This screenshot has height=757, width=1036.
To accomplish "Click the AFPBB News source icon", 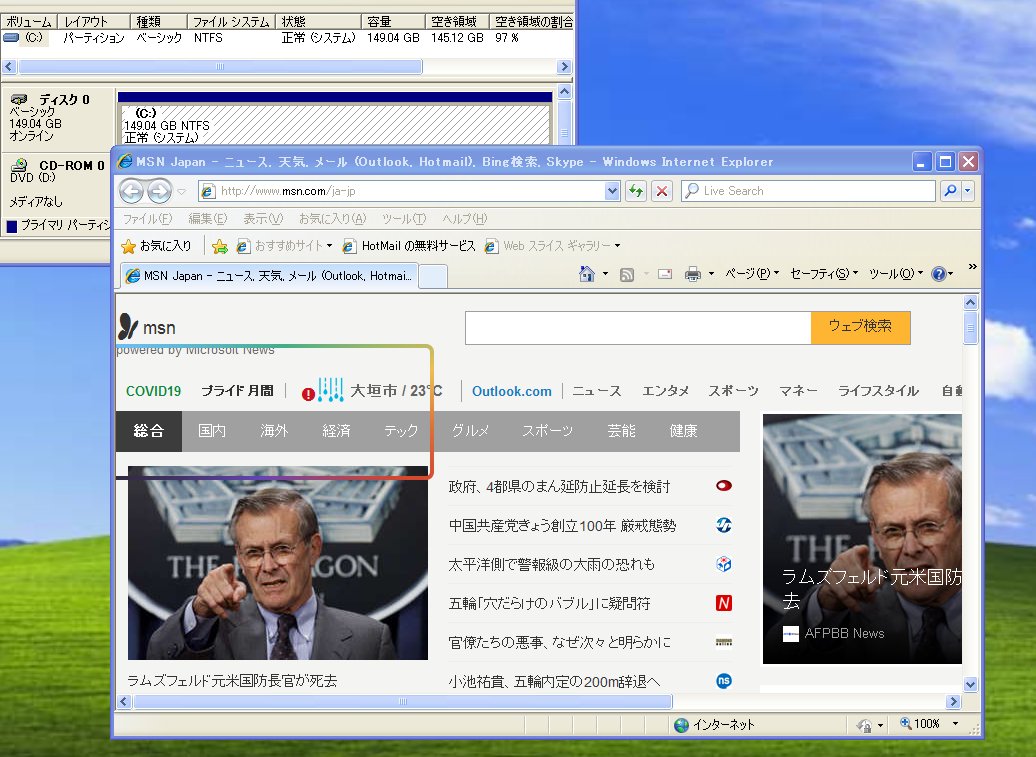I will coord(791,634).
